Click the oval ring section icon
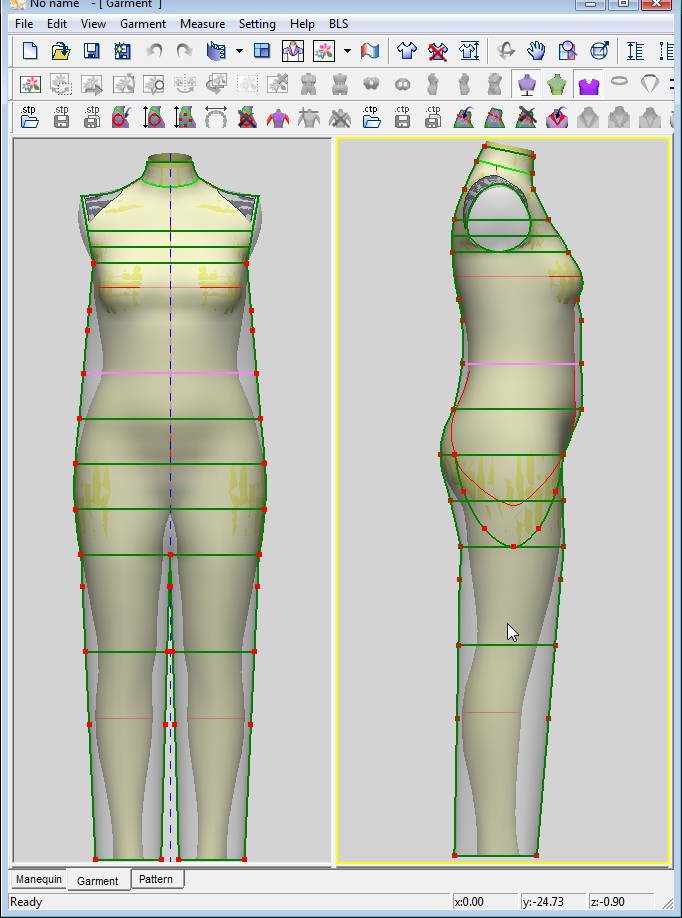Image resolution: width=682 pixels, height=918 pixels. pos(619,83)
